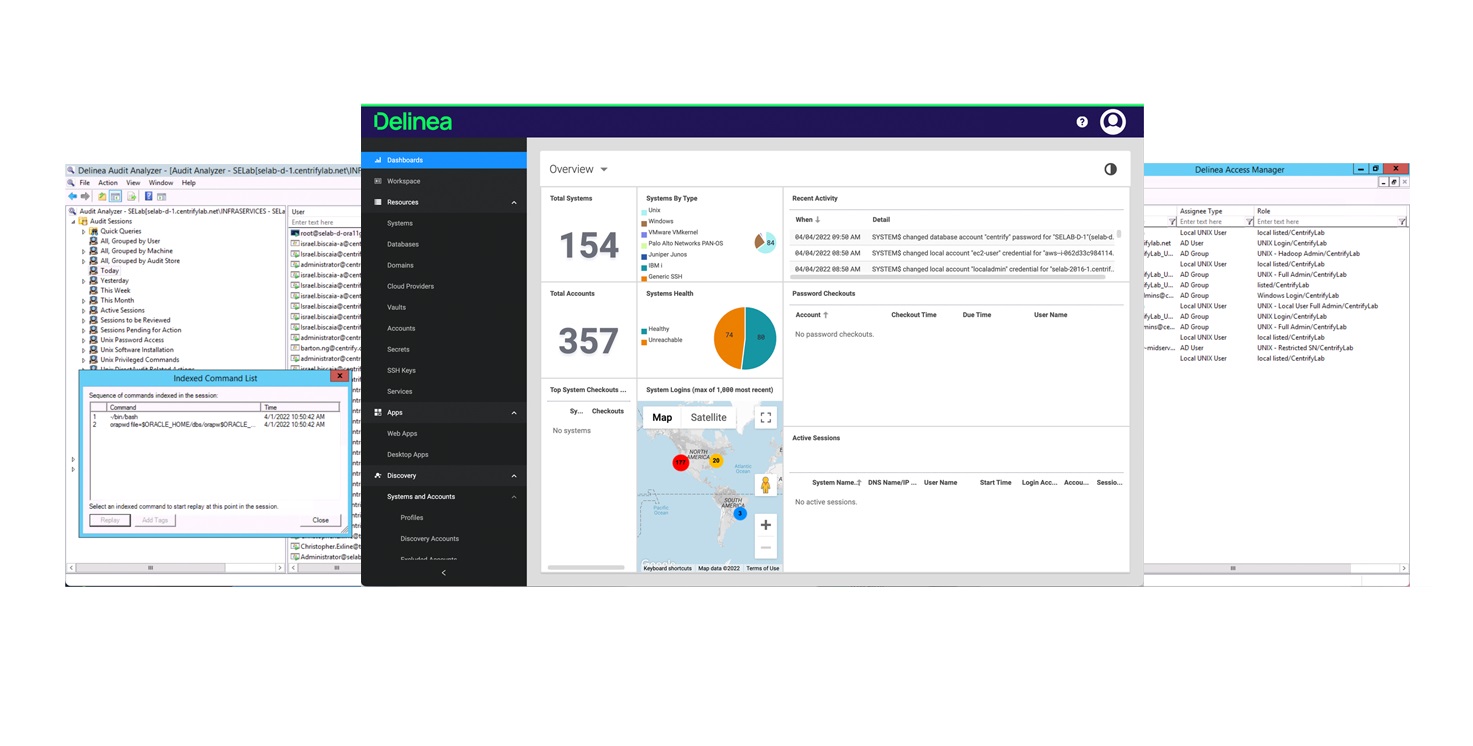Click the Forward arrow in Audit Analyzer toolbar
1473x746 pixels.
[x=85, y=196]
